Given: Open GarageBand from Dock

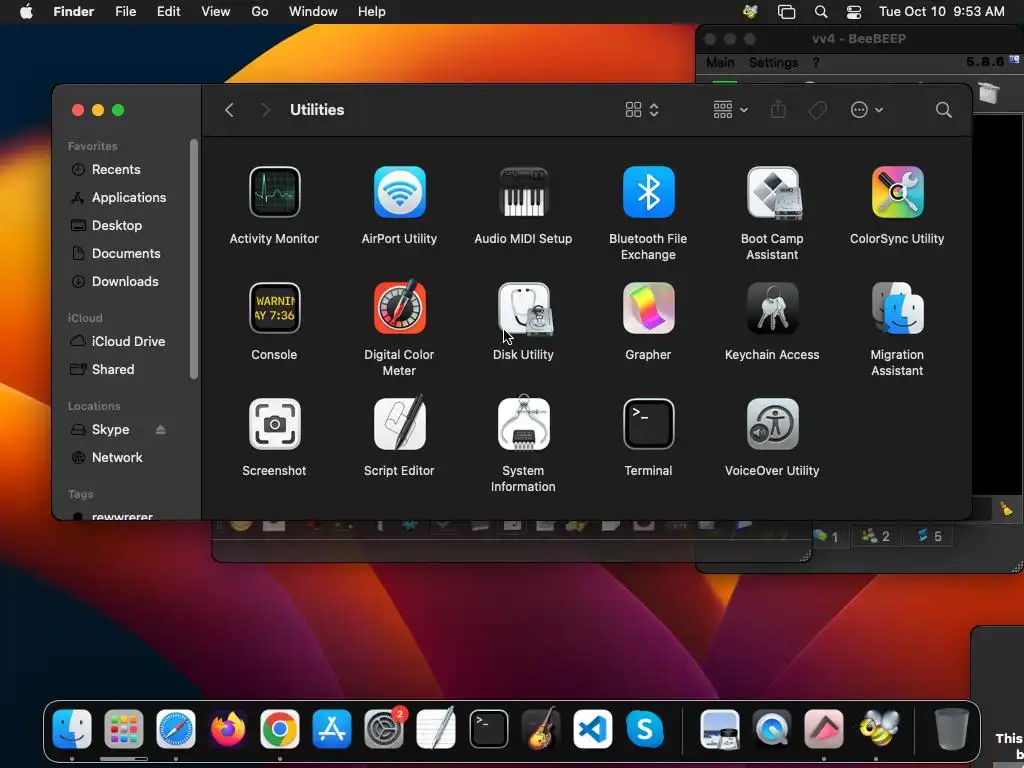Looking at the screenshot, I should [x=541, y=728].
